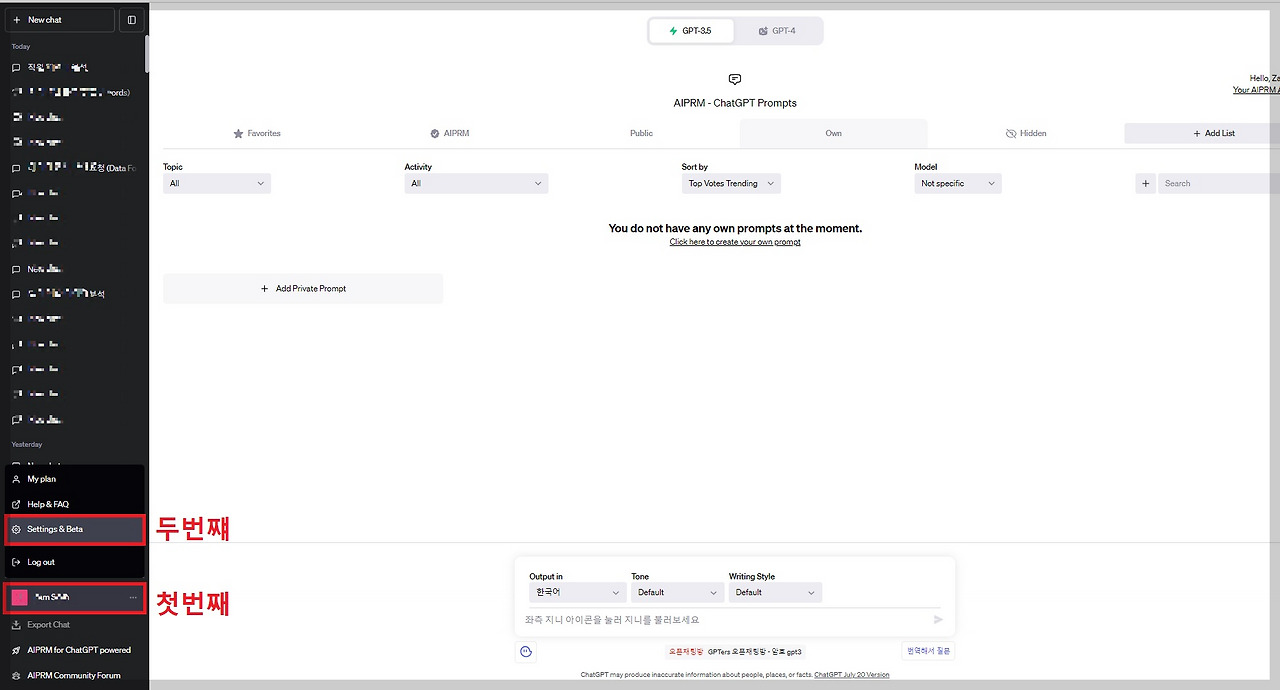Open the Output in language dropdown
Screen dimensions: 1280x690
pos(577,593)
